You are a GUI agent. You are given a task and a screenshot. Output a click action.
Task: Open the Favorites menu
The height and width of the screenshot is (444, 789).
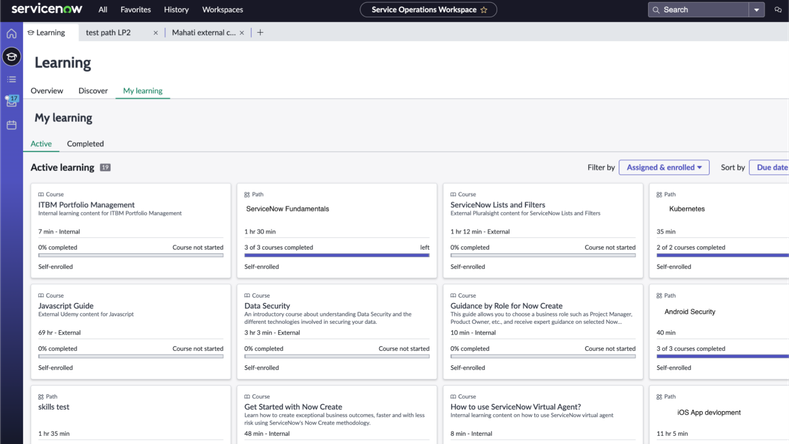[x=135, y=10]
